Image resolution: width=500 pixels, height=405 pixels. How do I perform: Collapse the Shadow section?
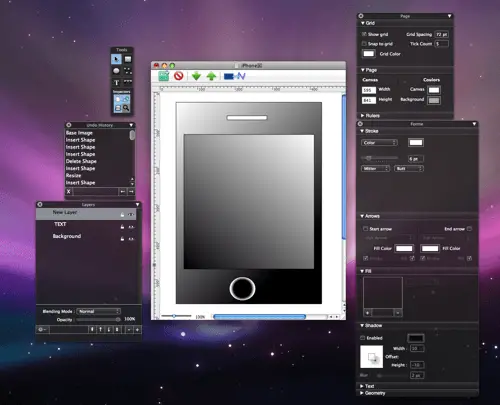362,325
